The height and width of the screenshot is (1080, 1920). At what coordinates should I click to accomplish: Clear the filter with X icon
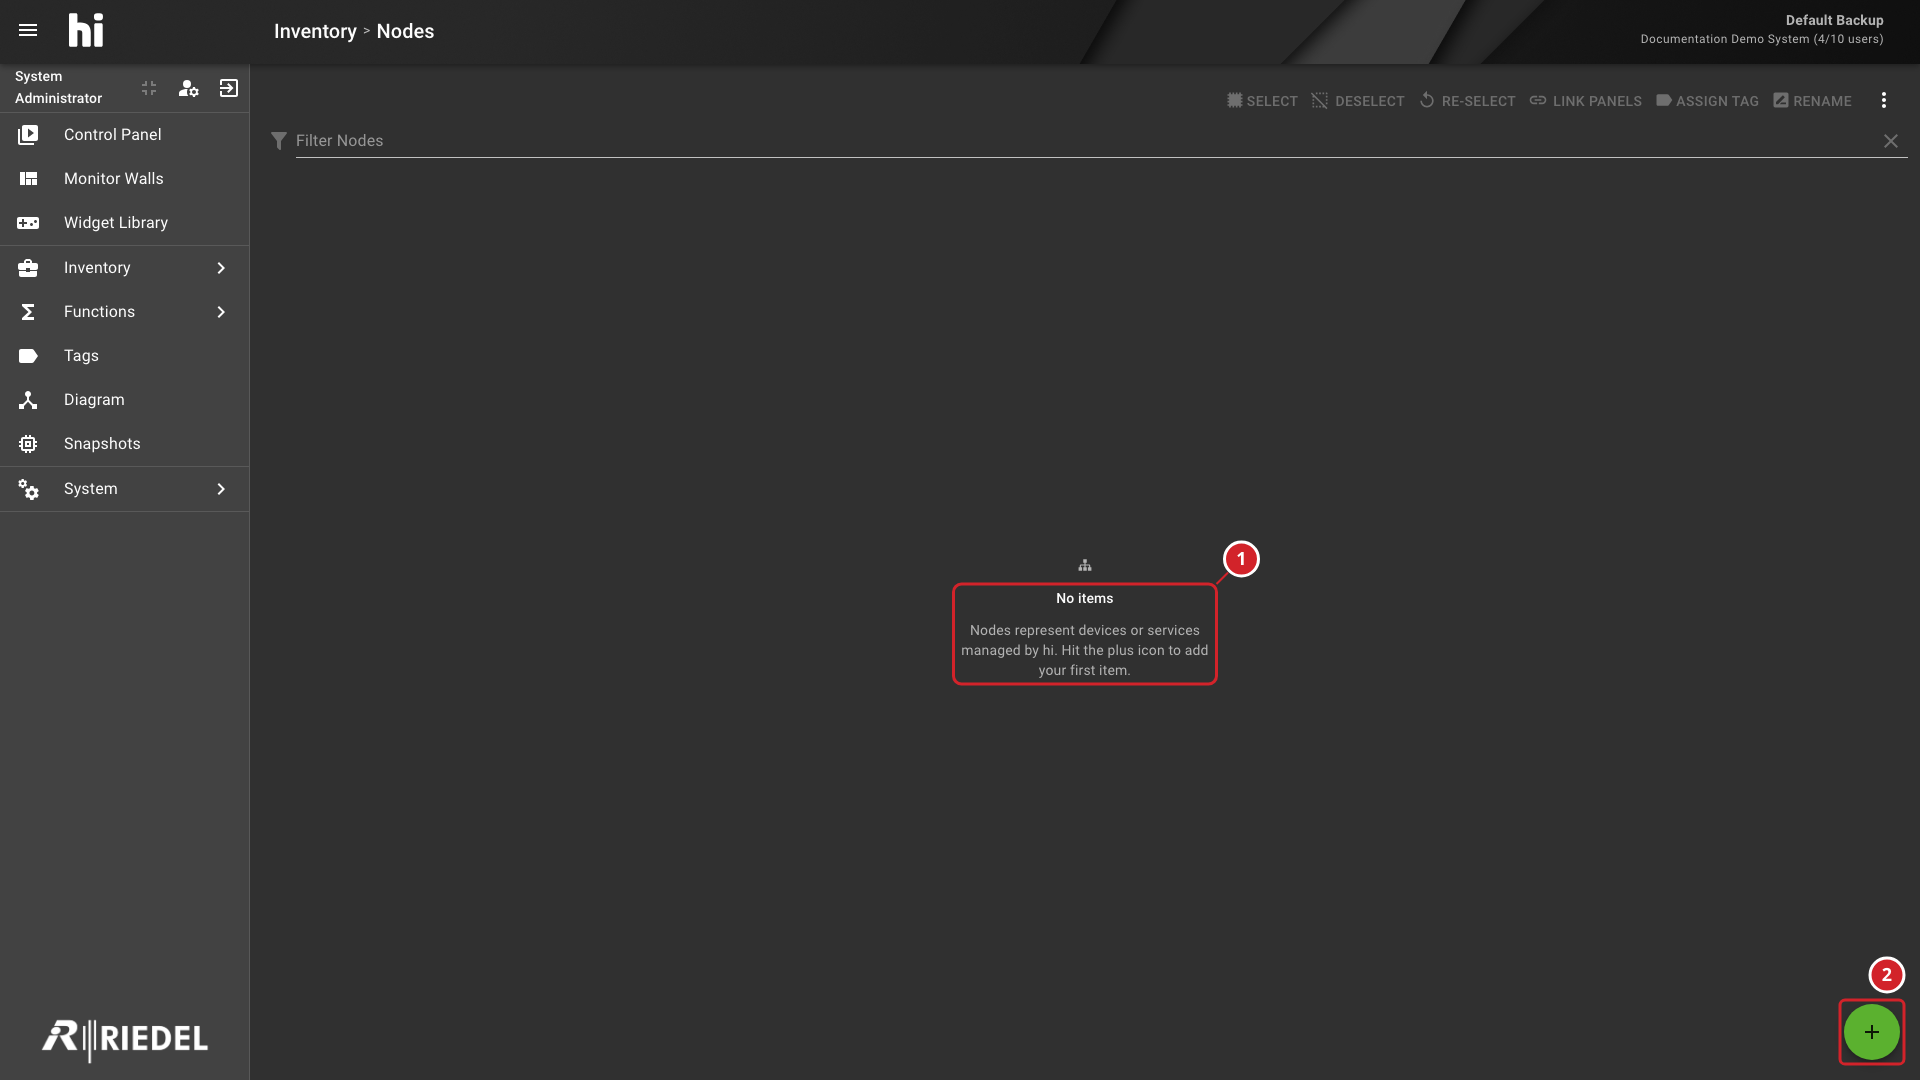click(x=1891, y=141)
